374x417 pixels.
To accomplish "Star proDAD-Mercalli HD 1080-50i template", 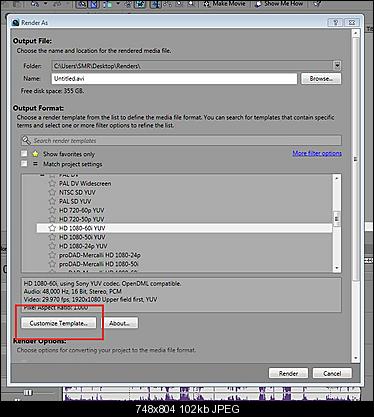I will [x=52, y=264].
